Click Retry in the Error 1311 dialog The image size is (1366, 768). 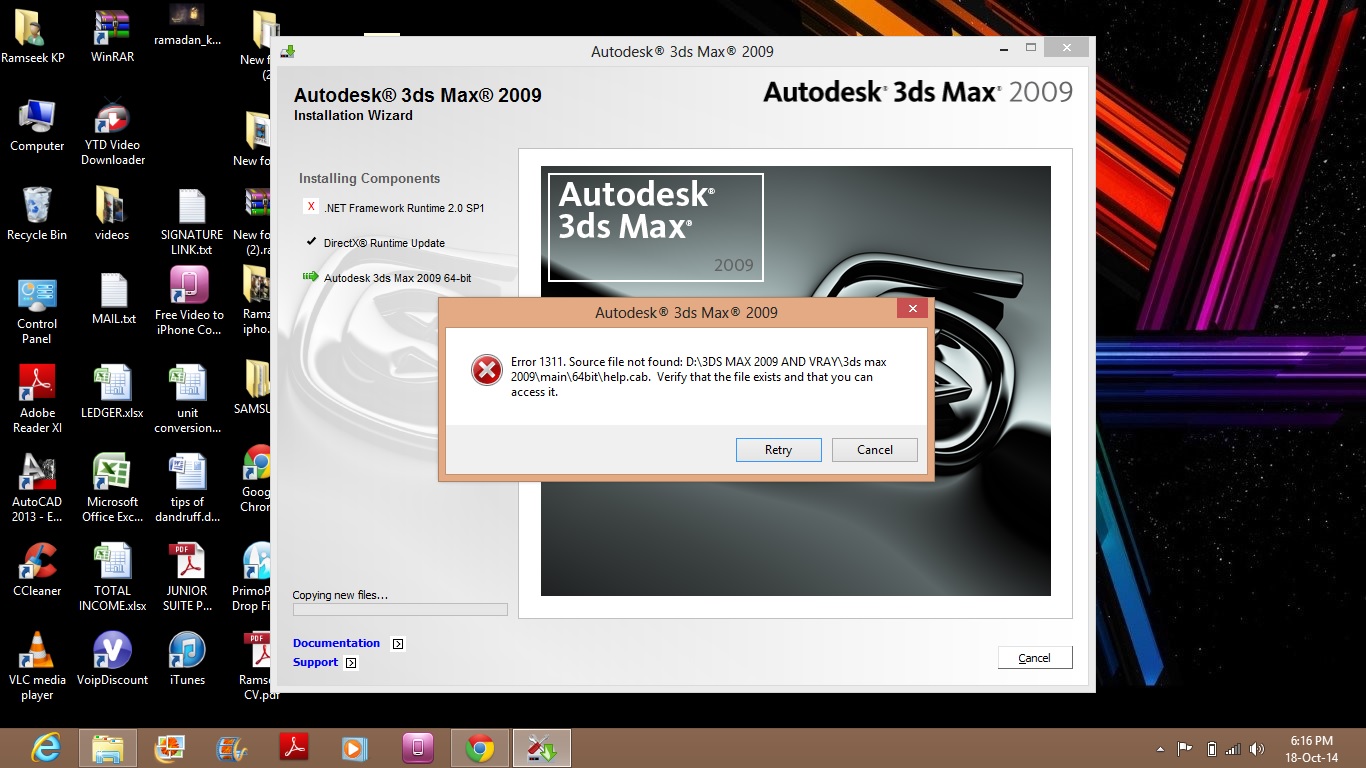(x=778, y=450)
